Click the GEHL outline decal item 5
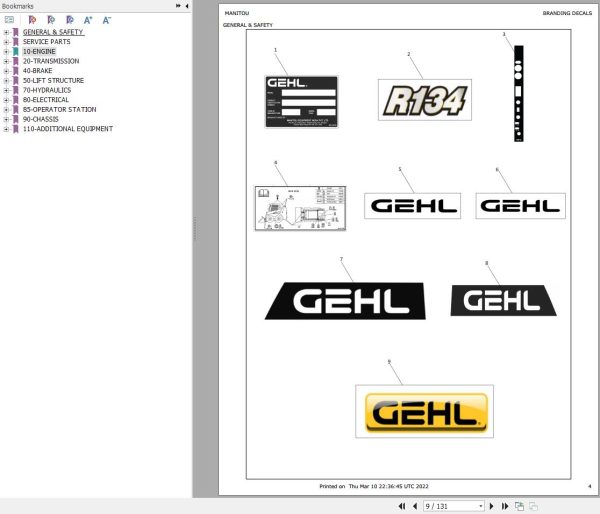The height and width of the screenshot is (514, 600). click(x=412, y=206)
